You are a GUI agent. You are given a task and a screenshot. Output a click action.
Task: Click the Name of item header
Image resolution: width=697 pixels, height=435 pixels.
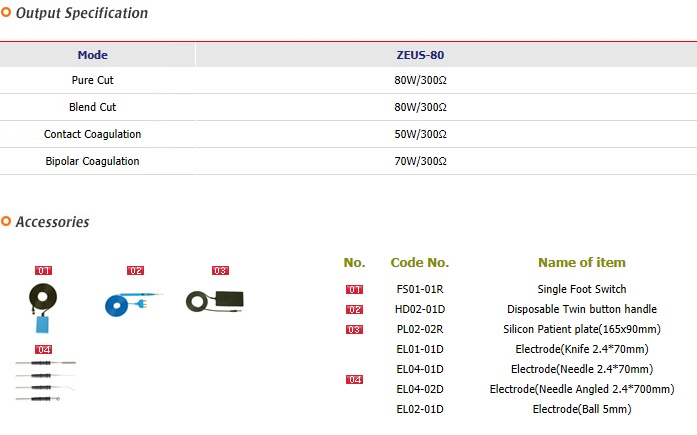point(582,263)
